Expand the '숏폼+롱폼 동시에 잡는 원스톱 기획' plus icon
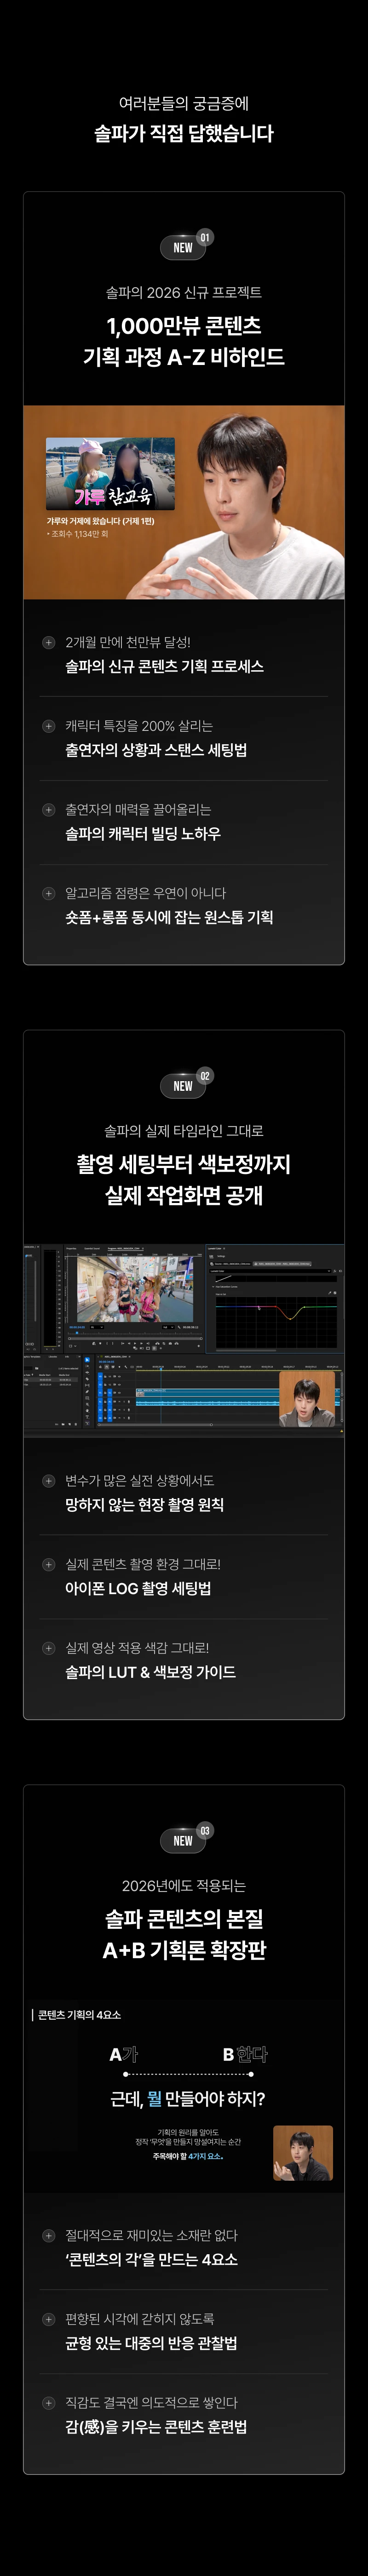 (x=48, y=893)
